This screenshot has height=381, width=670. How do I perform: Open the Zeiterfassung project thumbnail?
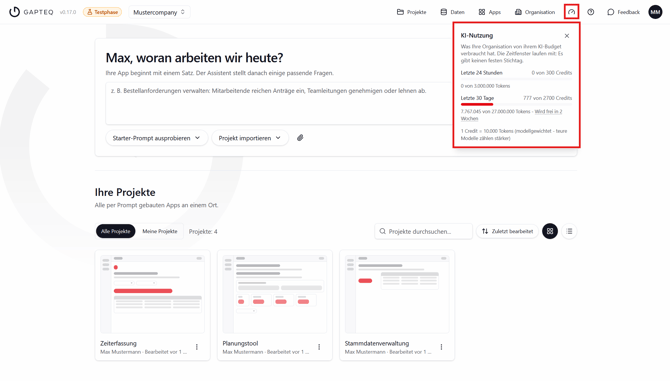coord(153,294)
